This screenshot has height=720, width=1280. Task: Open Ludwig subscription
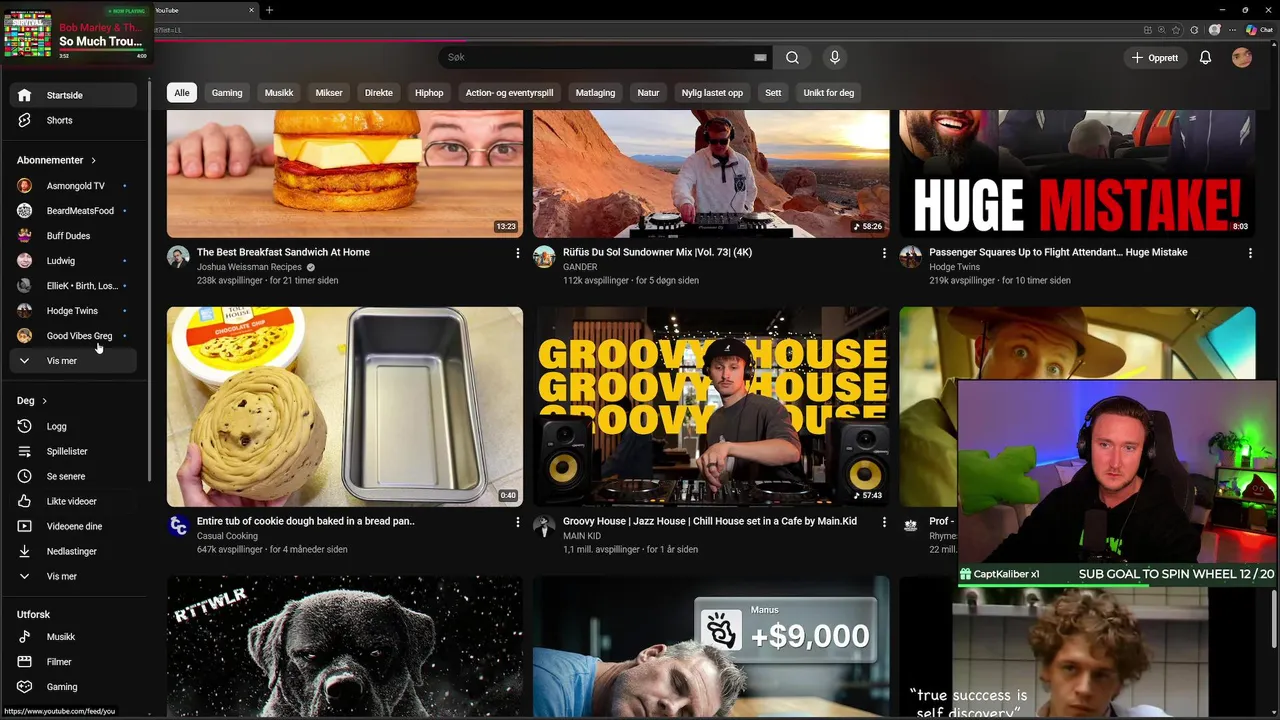(x=73, y=261)
